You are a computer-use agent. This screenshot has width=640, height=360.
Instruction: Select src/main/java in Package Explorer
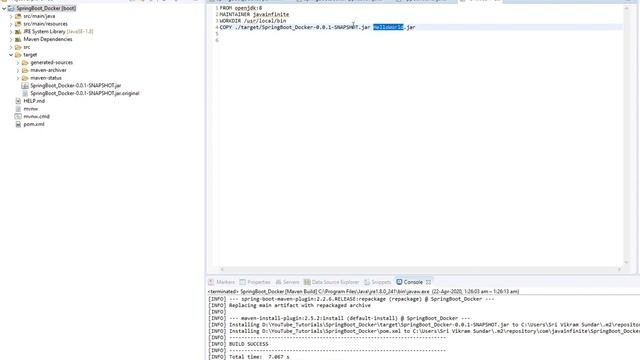[39, 16]
